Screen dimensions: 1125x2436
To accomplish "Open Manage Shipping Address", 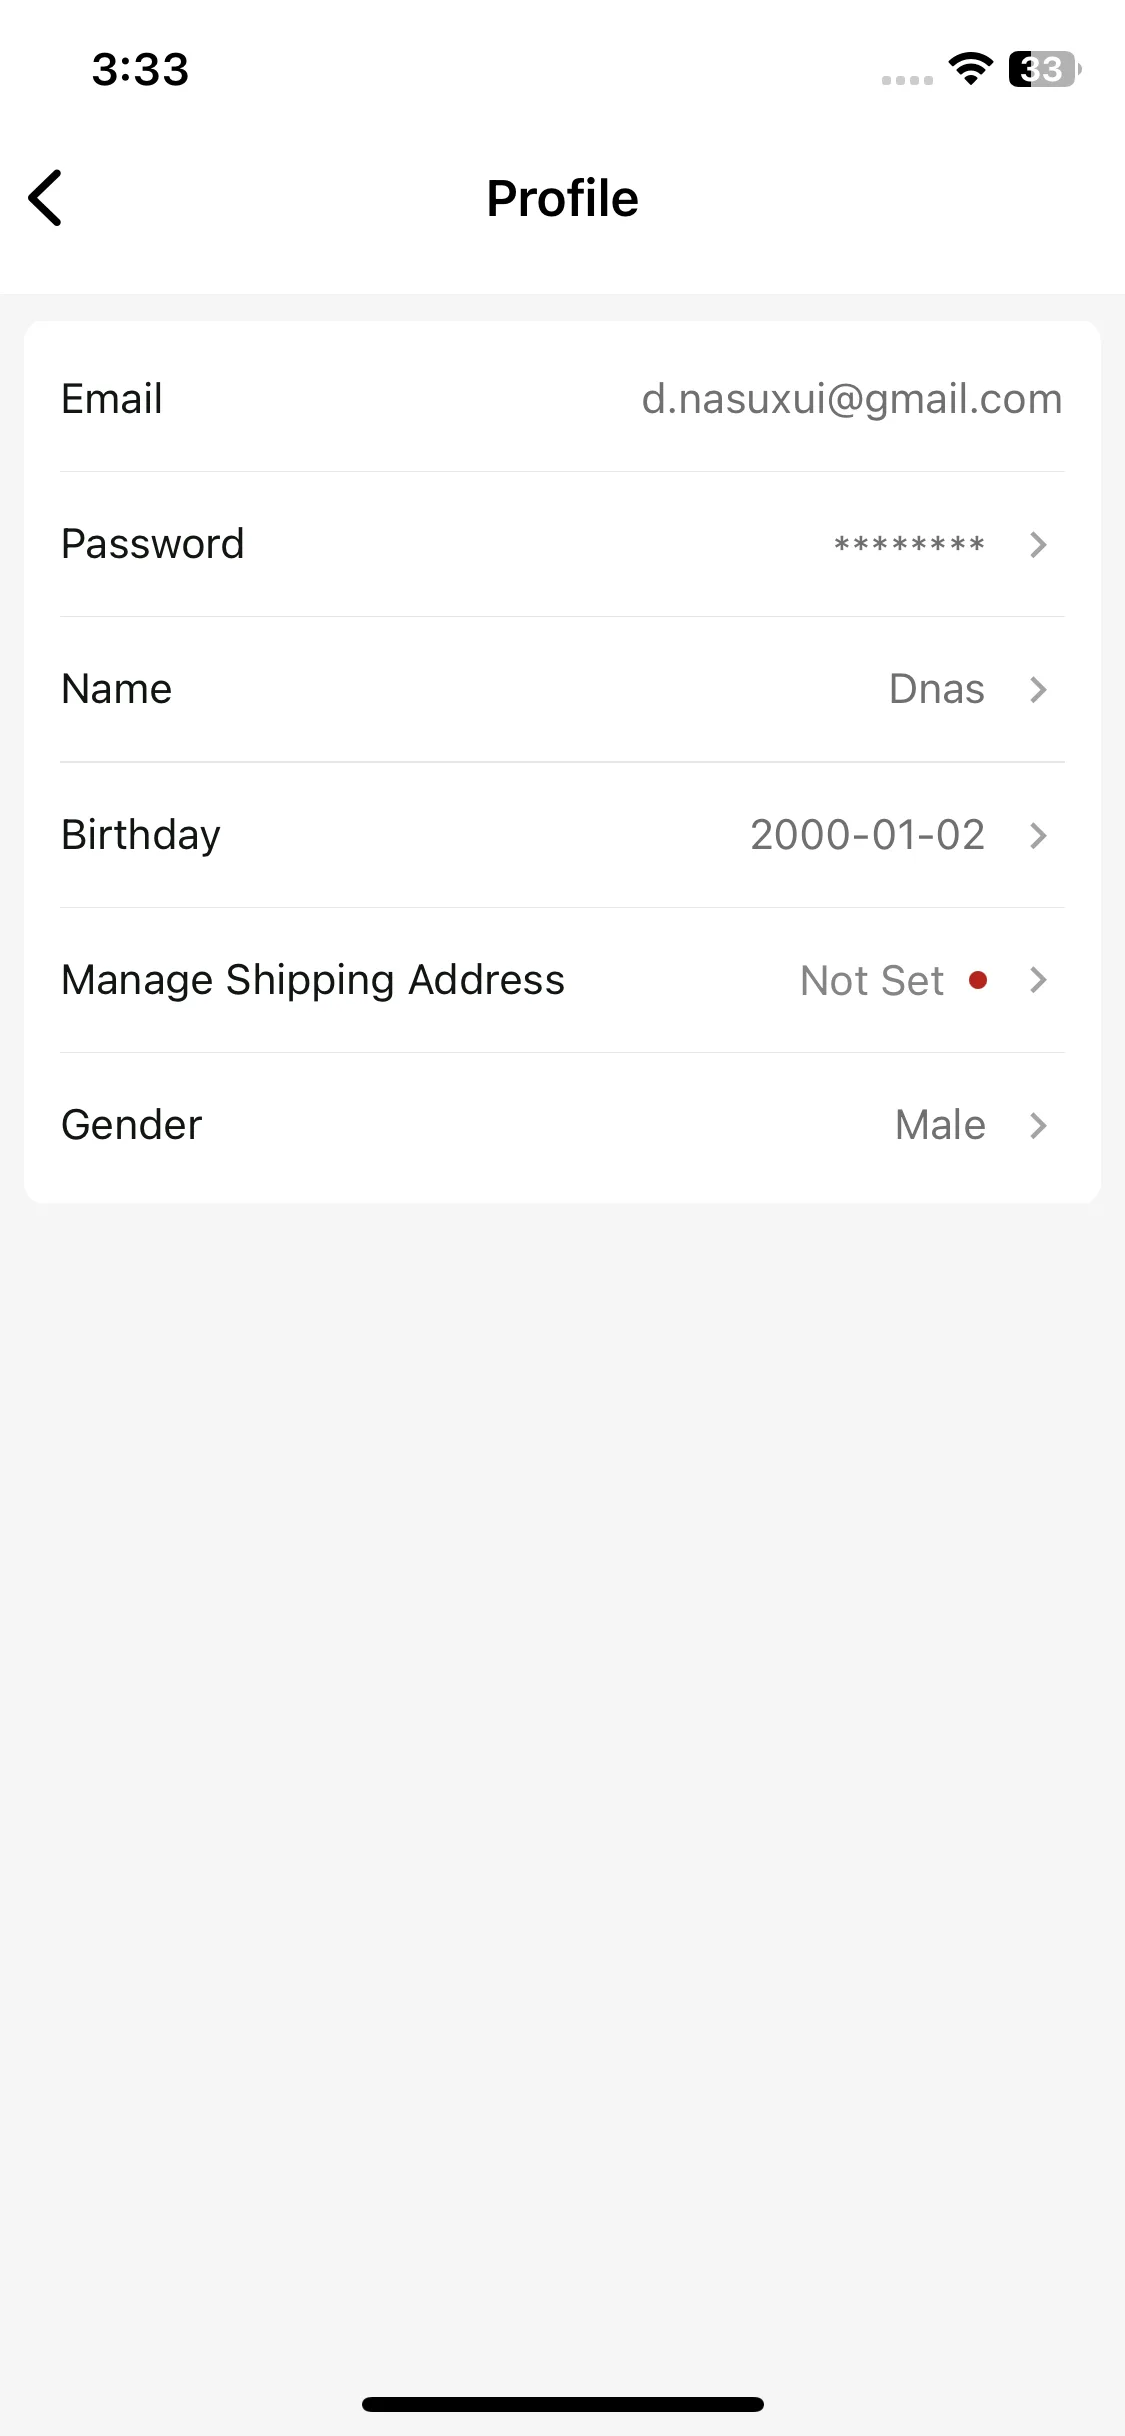I will coord(562,980).
